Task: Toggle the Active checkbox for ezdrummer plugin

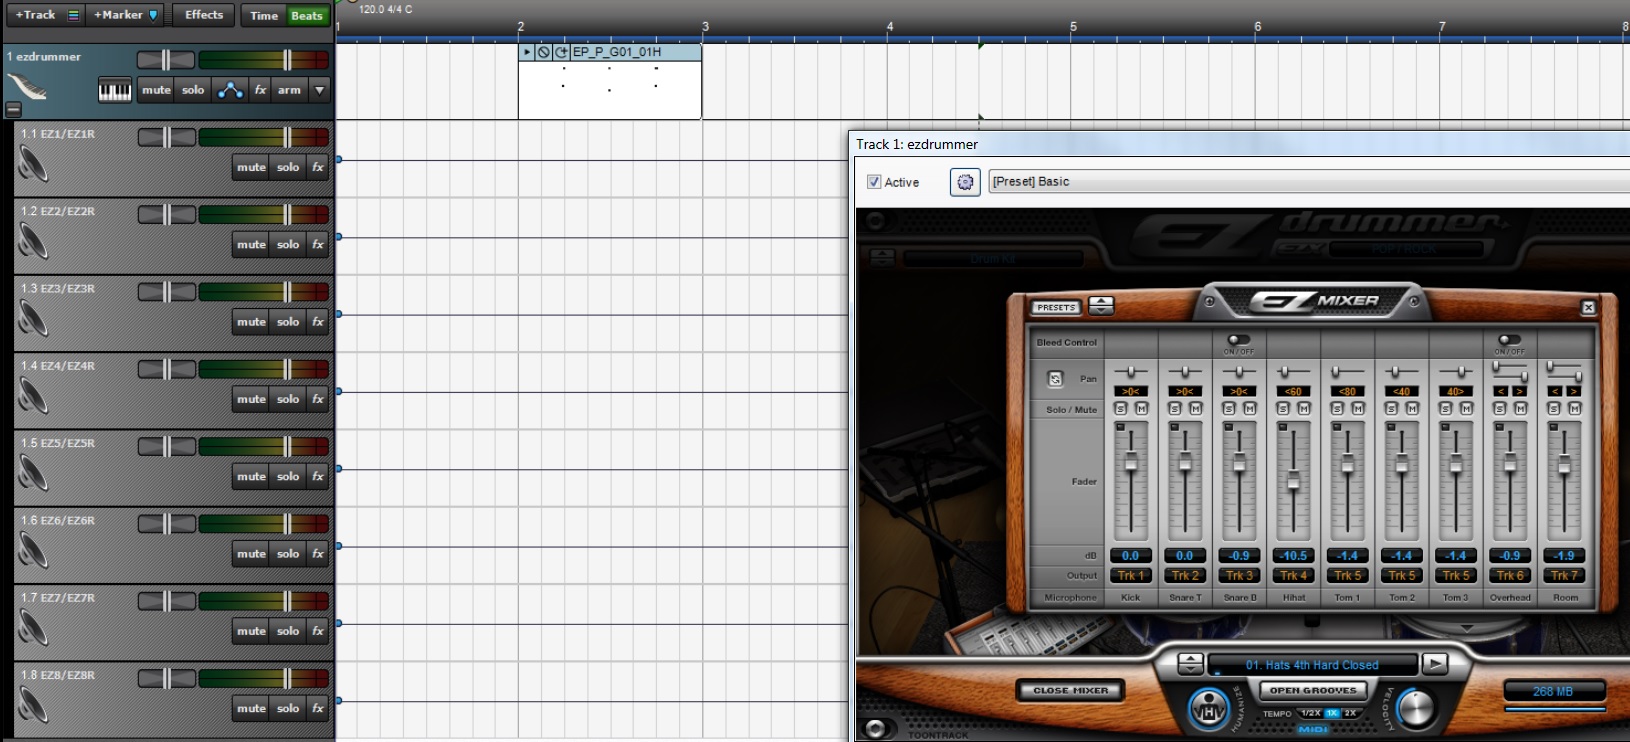Action: coord(874,182)
